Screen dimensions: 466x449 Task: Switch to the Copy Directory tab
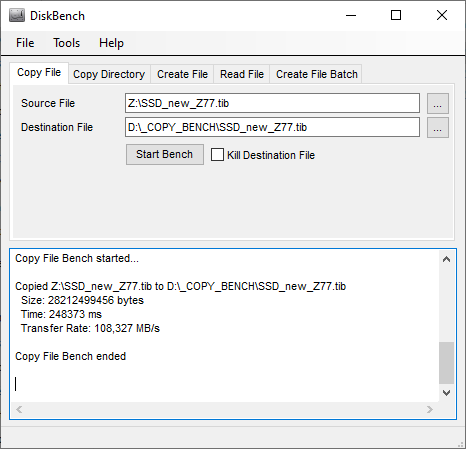[x=109, y=74]
